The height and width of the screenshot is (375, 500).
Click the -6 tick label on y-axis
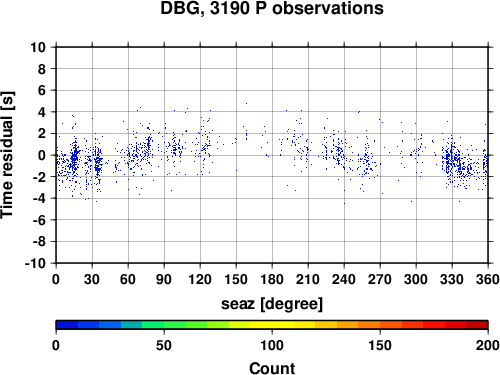click(39, 220)
